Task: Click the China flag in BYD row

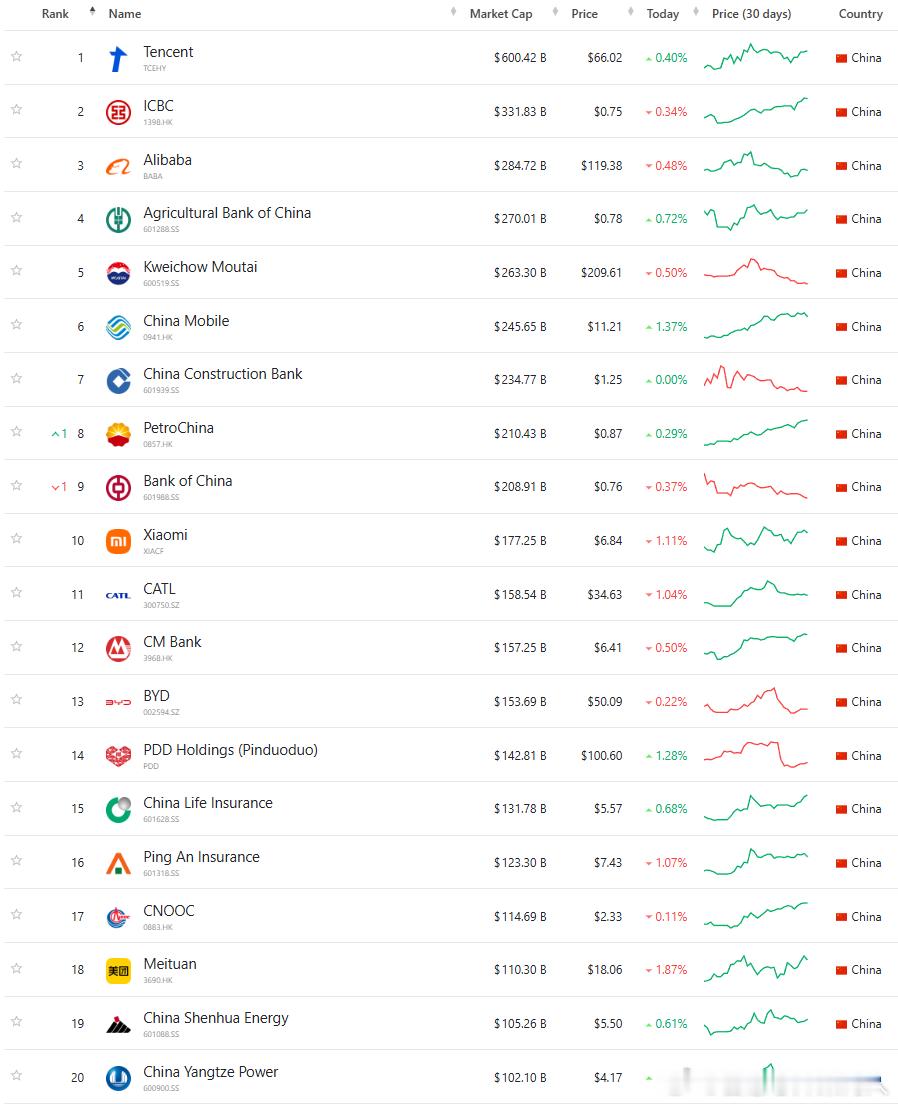Action: pos(841,702)
